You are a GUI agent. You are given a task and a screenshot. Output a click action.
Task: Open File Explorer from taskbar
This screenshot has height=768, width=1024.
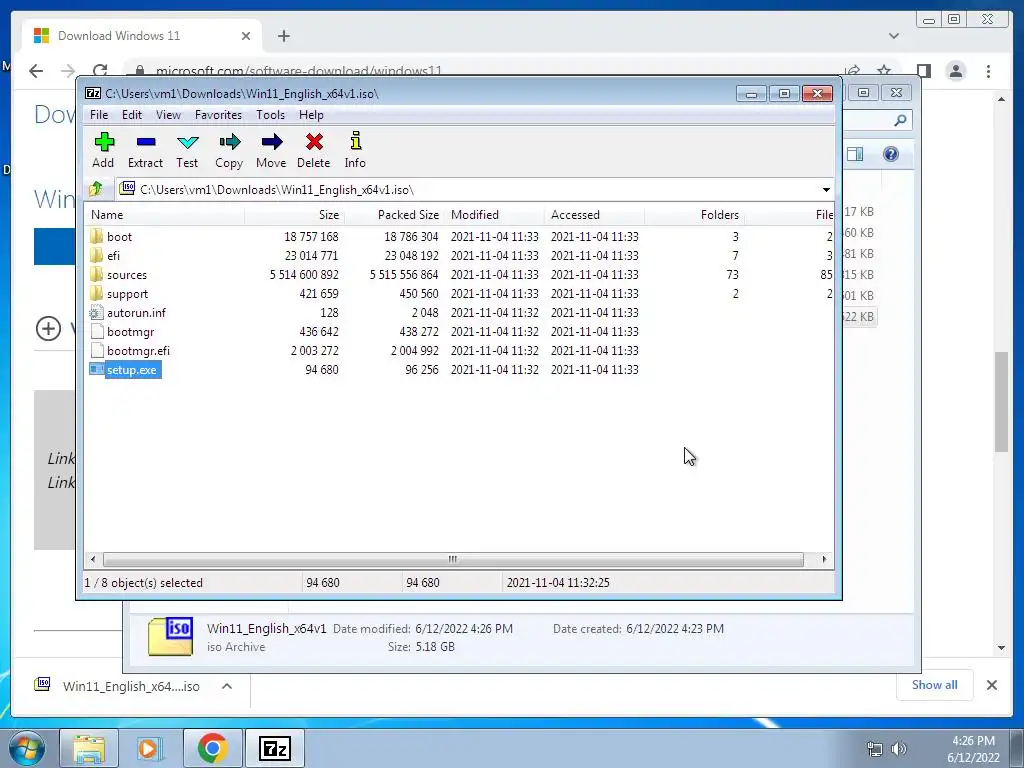tap(89, 748)
